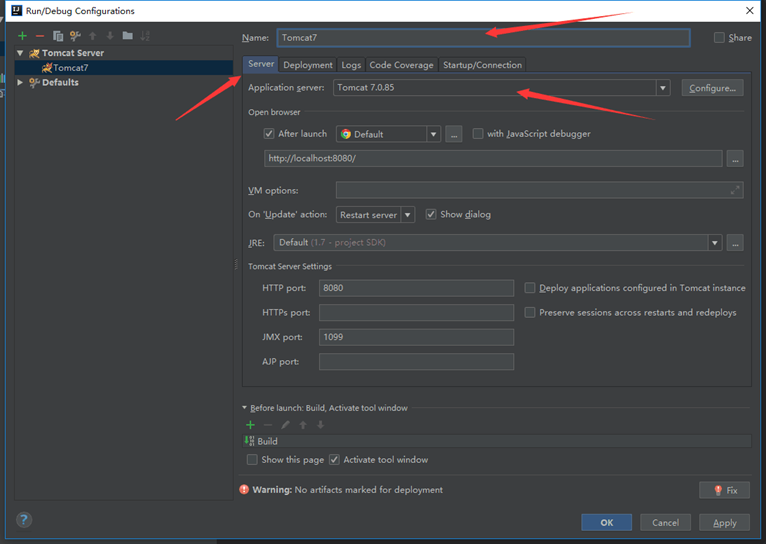The height and width of the screenshot is (544, 766).
Task: Select the Tomcat7 configuration in the tree
Action: (x=124, y=67)
